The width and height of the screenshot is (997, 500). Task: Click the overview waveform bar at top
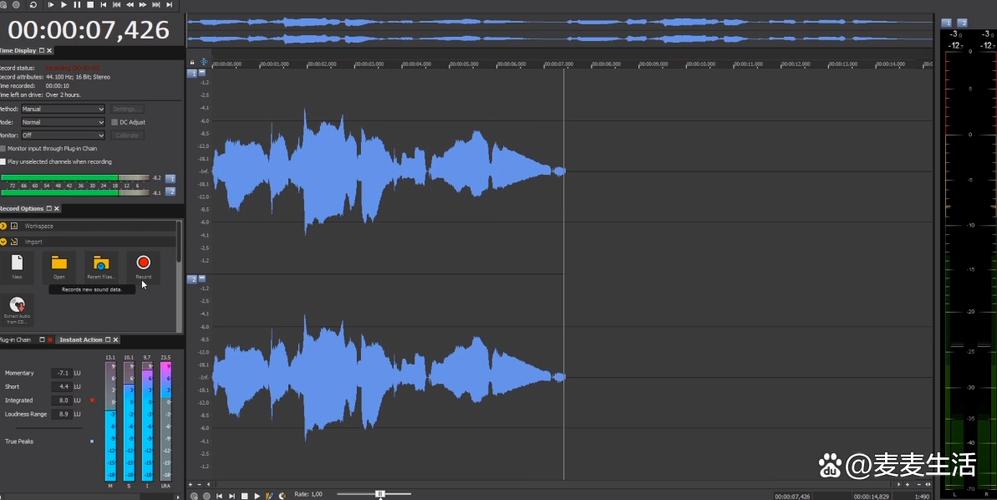pyautogui.click(x=560, y=30)
